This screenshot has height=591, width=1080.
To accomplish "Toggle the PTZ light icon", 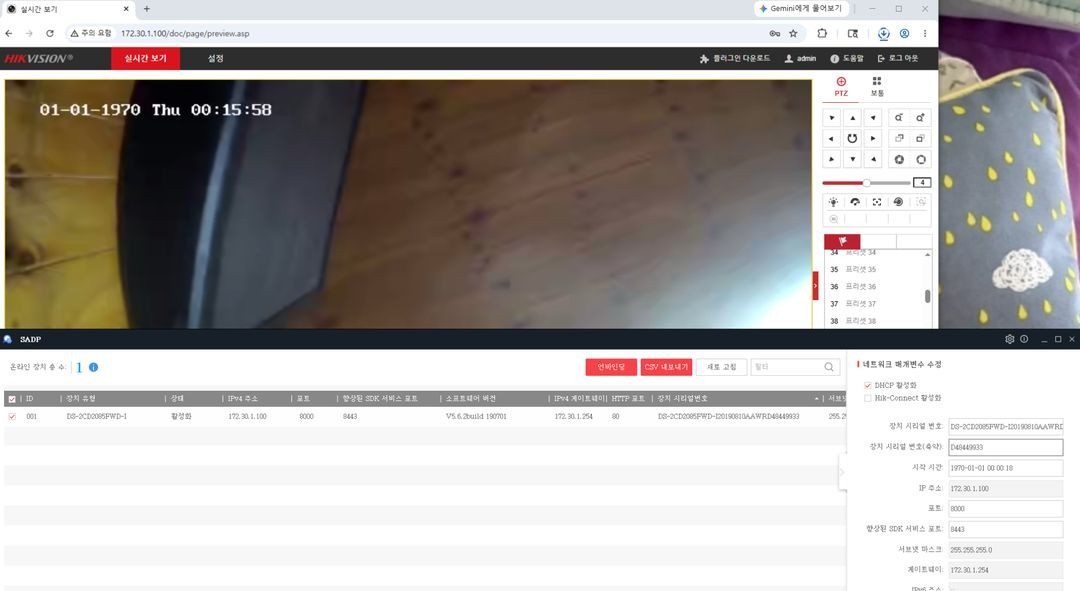I will tap(833, 202).
